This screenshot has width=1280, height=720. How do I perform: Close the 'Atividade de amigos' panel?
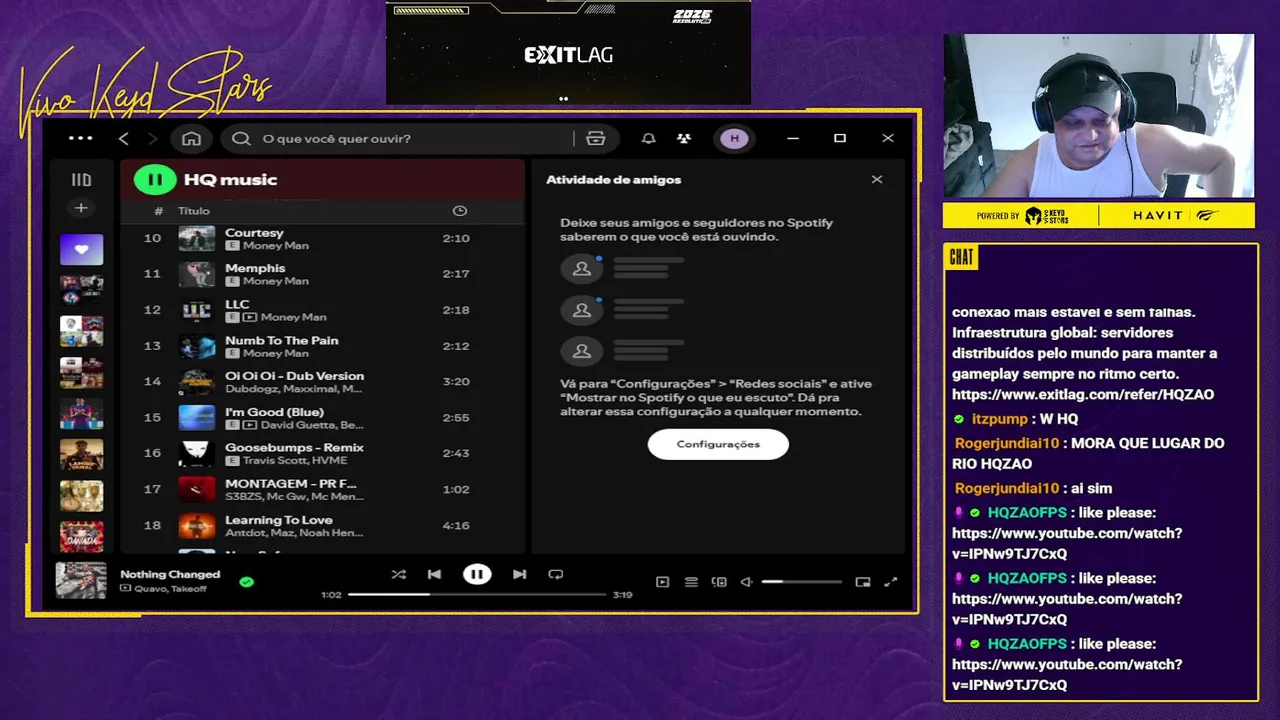pyautogui.click(x=877, y=180)
